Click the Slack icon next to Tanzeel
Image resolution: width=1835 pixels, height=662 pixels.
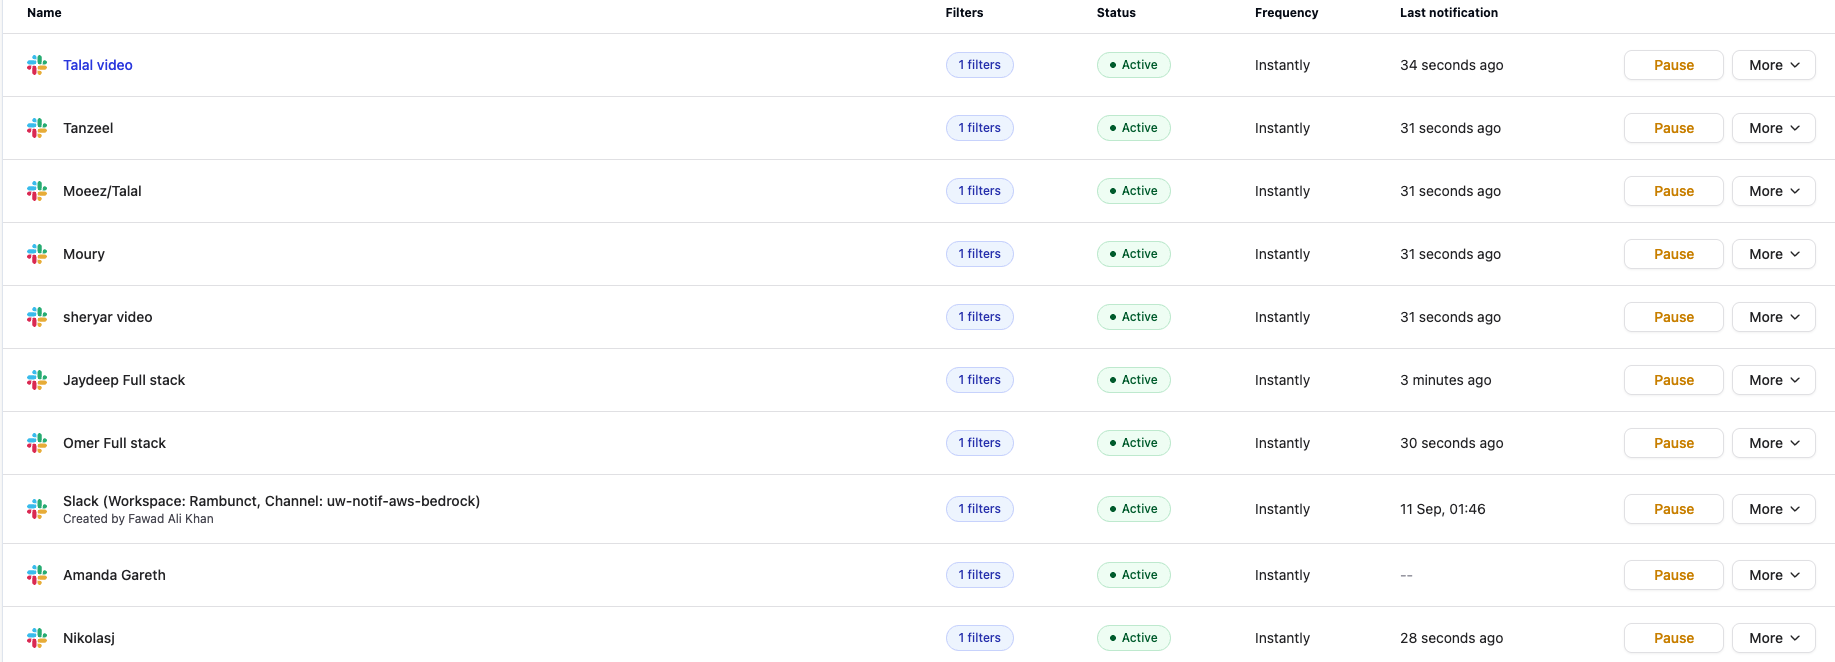pos(37,128)
